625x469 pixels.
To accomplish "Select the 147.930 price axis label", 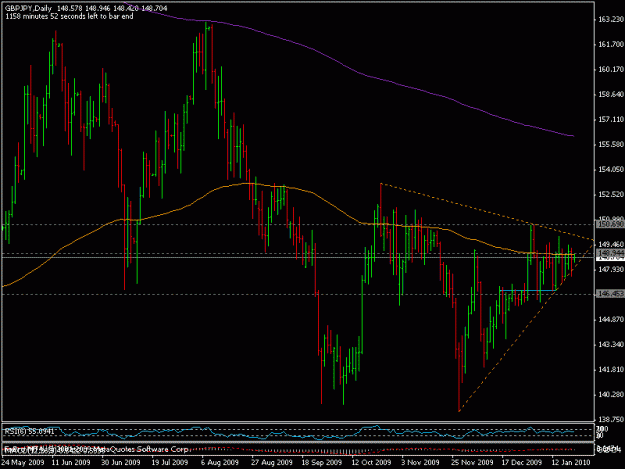I will click(x=611, y=270).
